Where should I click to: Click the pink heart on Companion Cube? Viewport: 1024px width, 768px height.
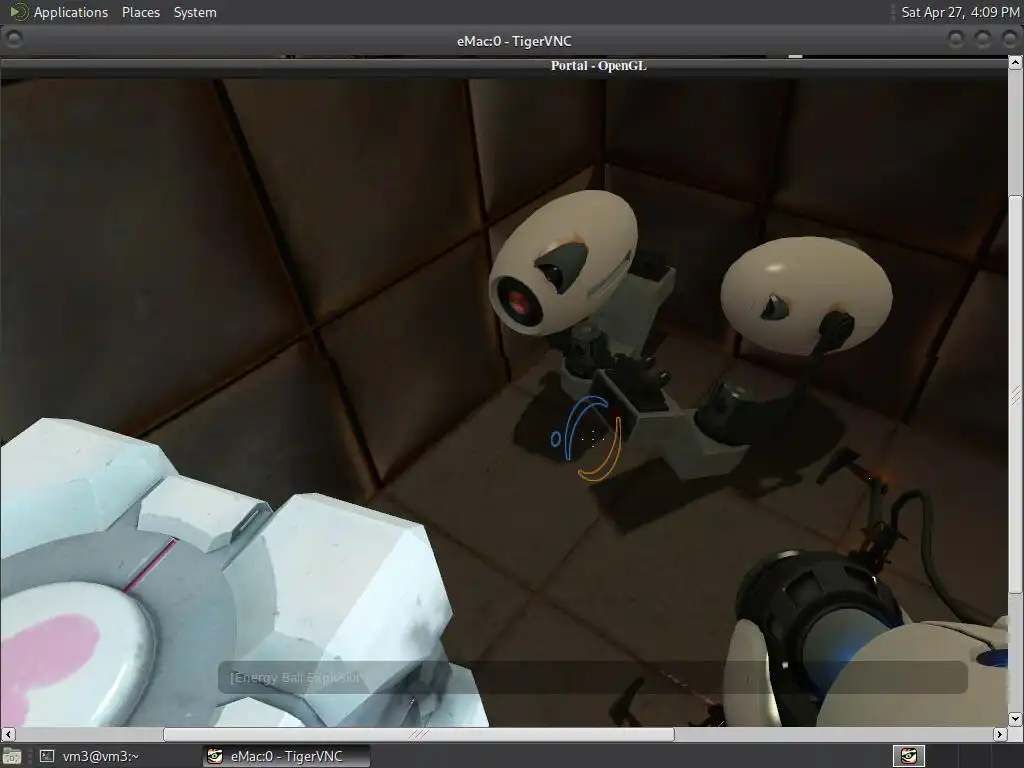[x=46, y=666]
